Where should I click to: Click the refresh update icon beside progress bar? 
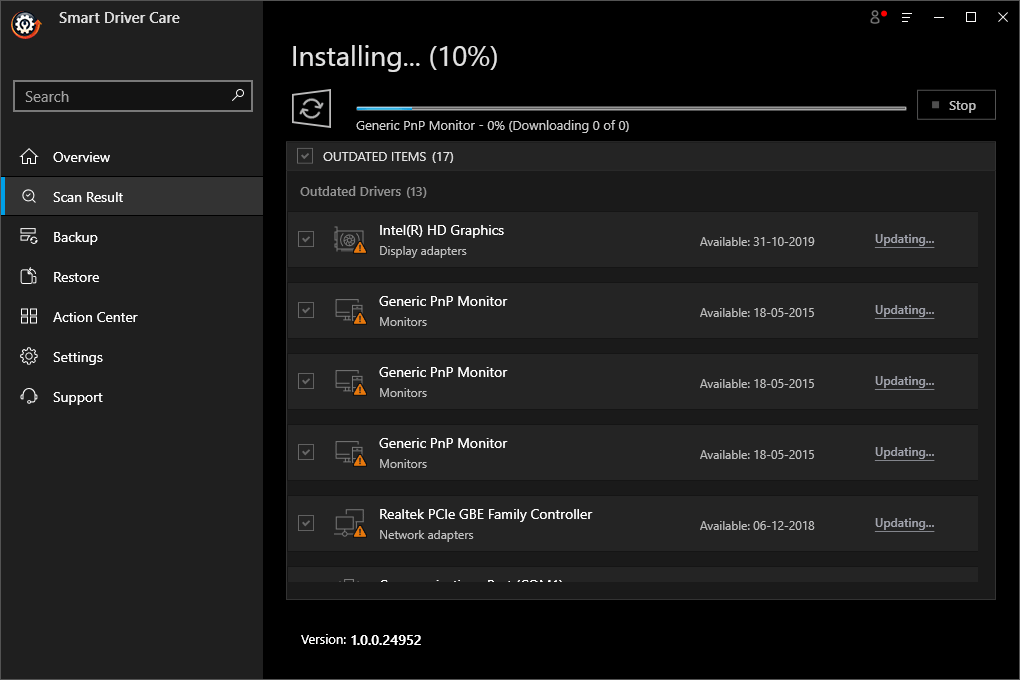[x=311, y=108]
